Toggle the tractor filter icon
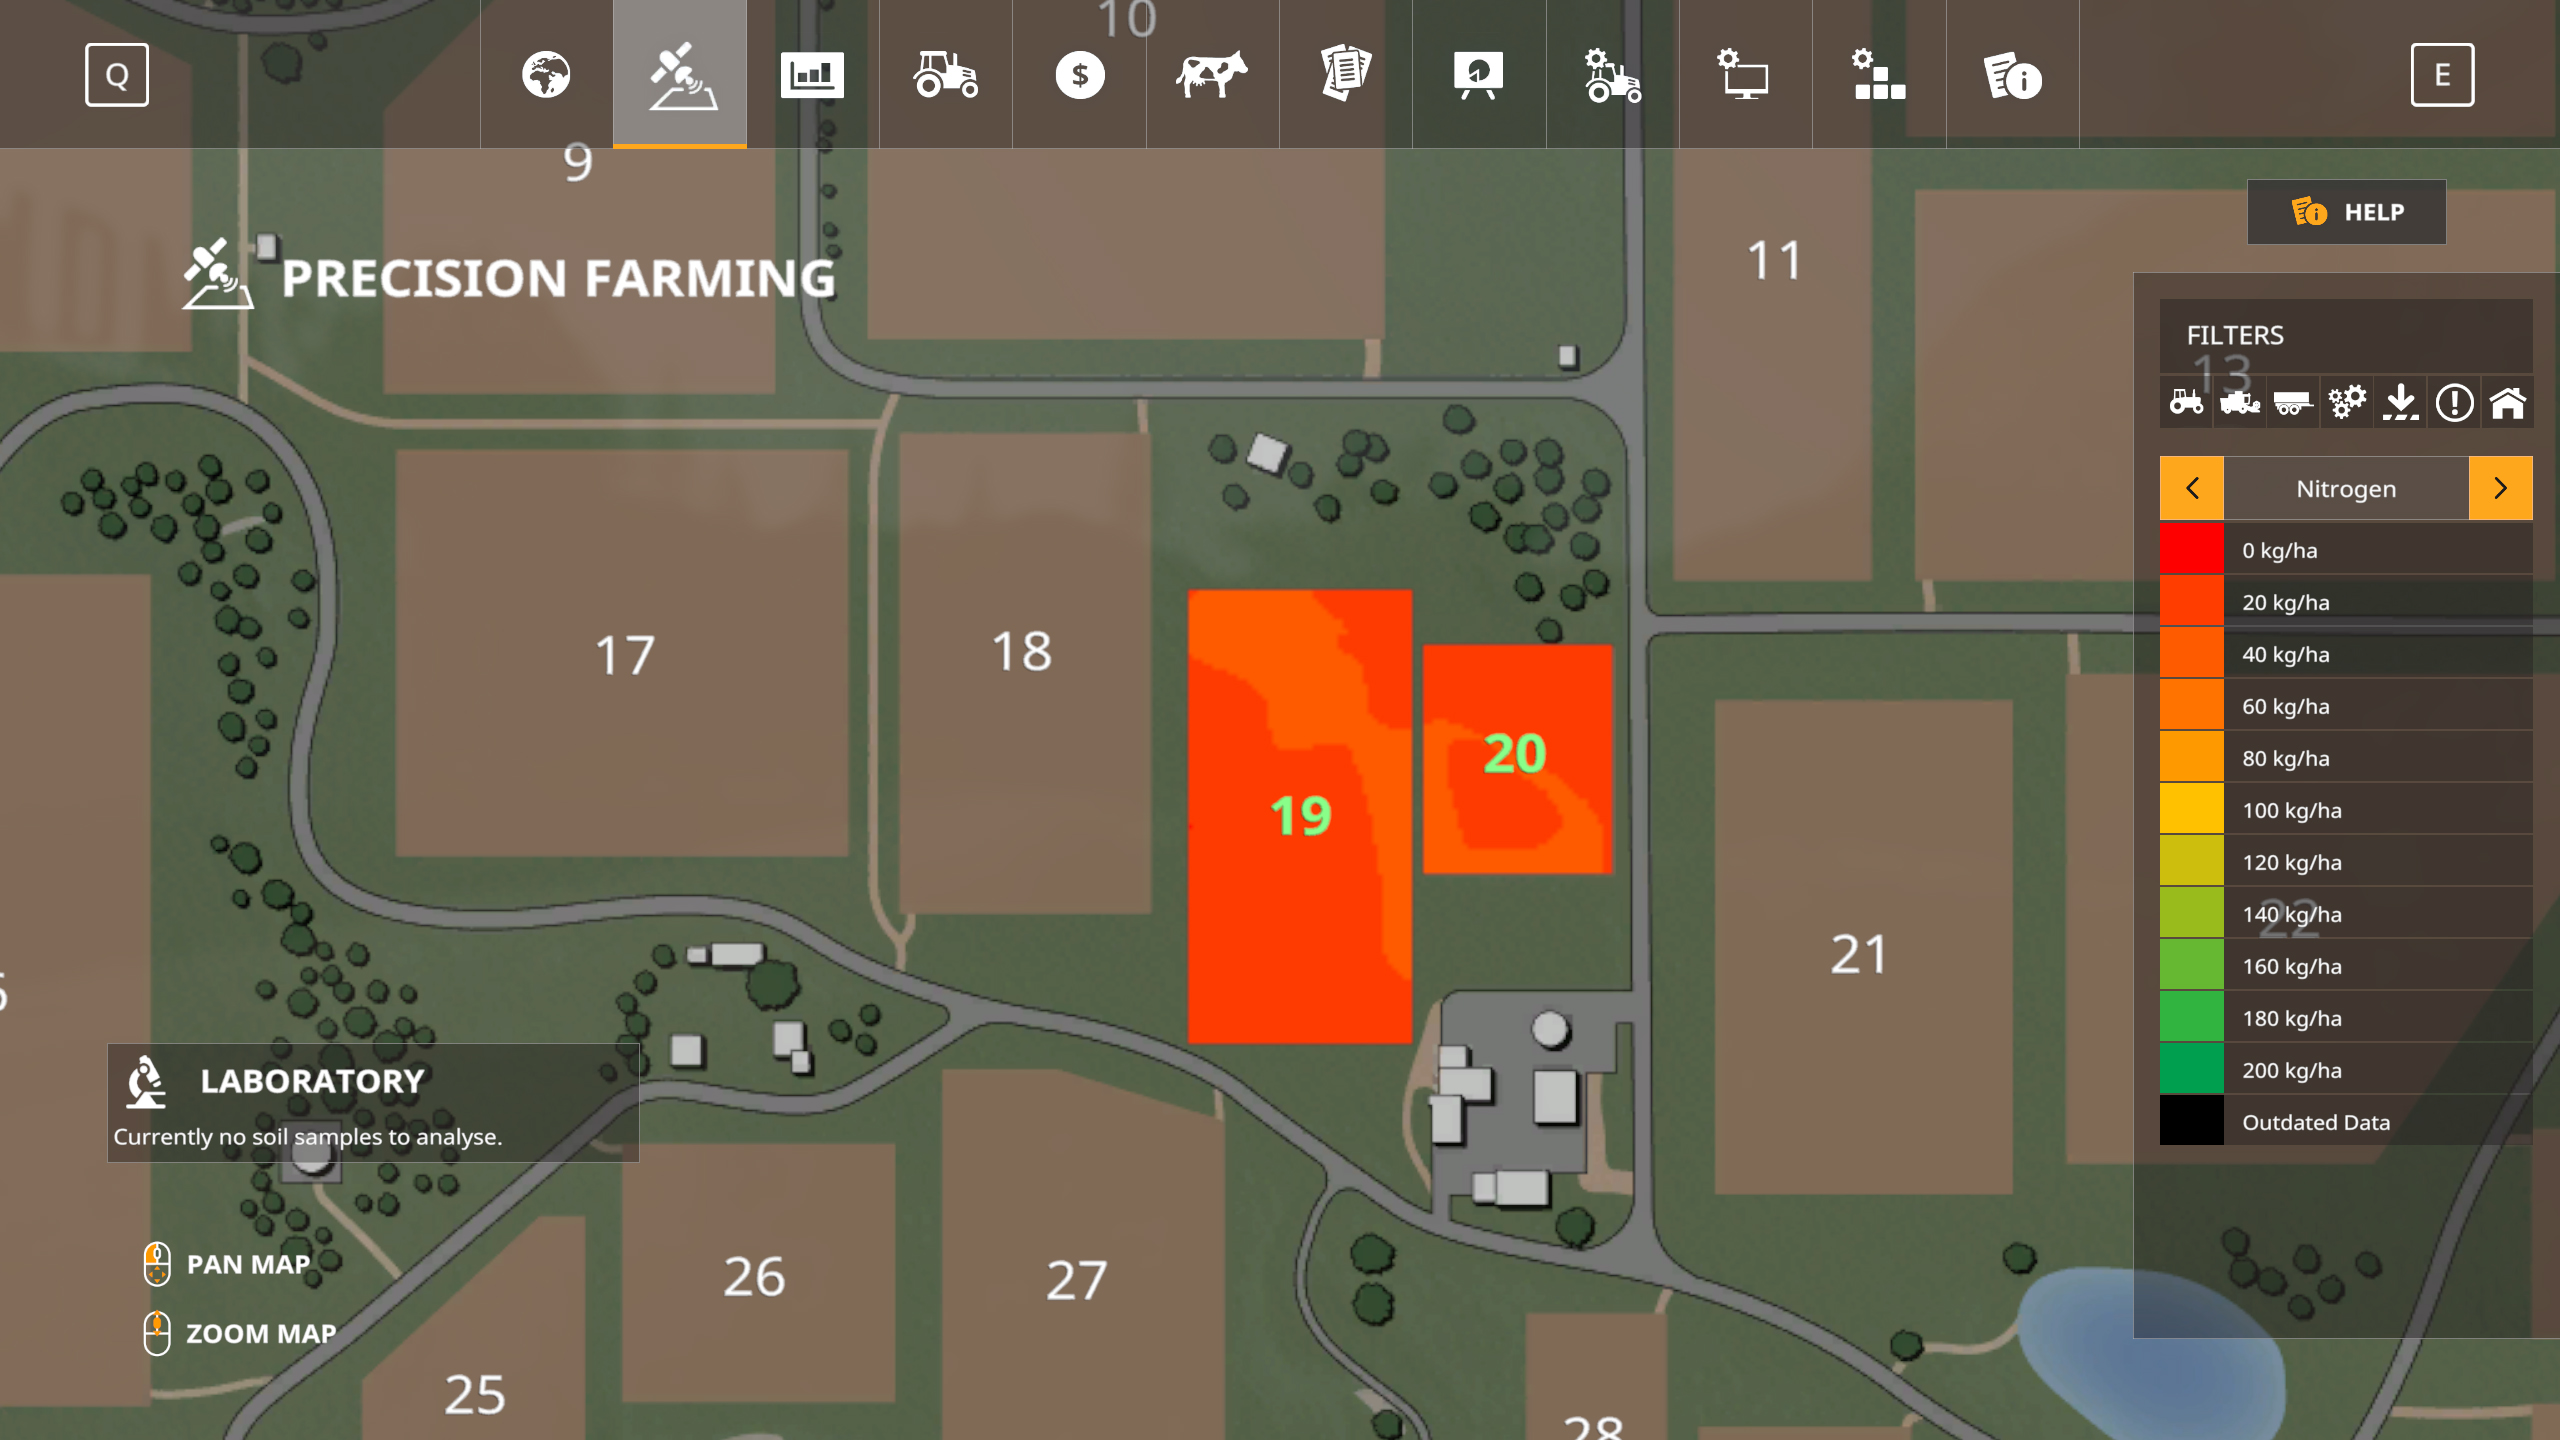The width and height of the screenshot is (2560, 1440). [x=2185, y=403]
